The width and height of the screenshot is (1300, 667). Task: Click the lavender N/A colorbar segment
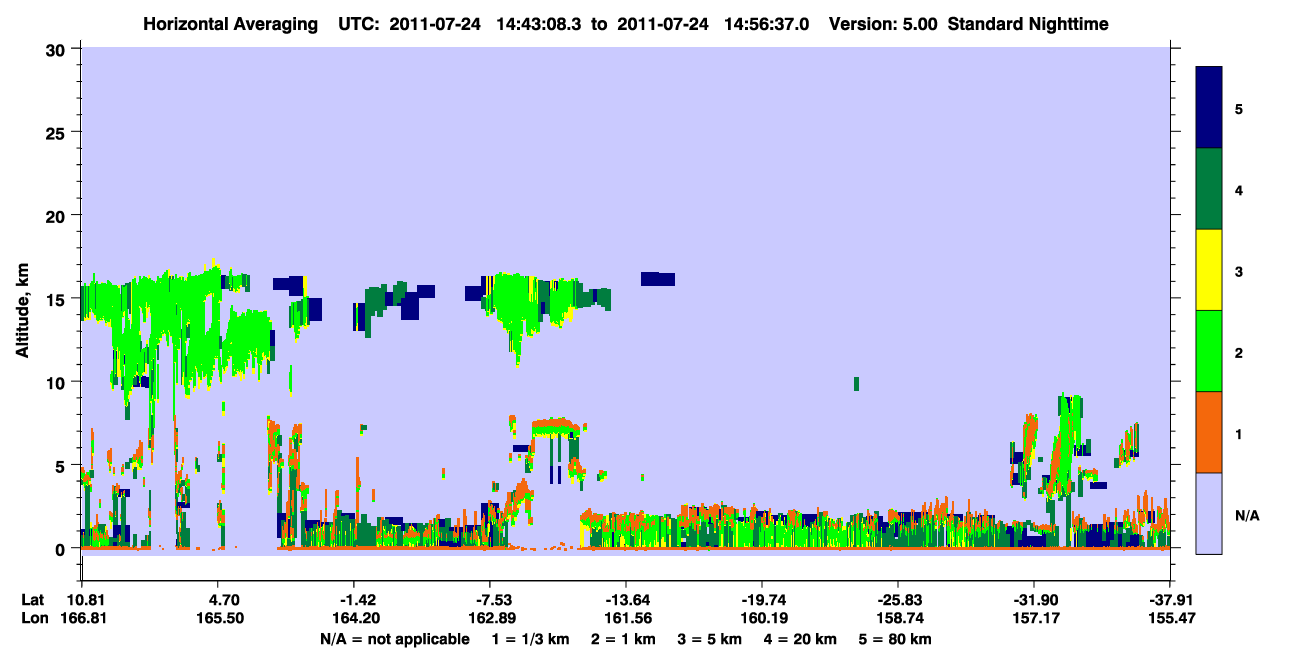(1209, 513)
